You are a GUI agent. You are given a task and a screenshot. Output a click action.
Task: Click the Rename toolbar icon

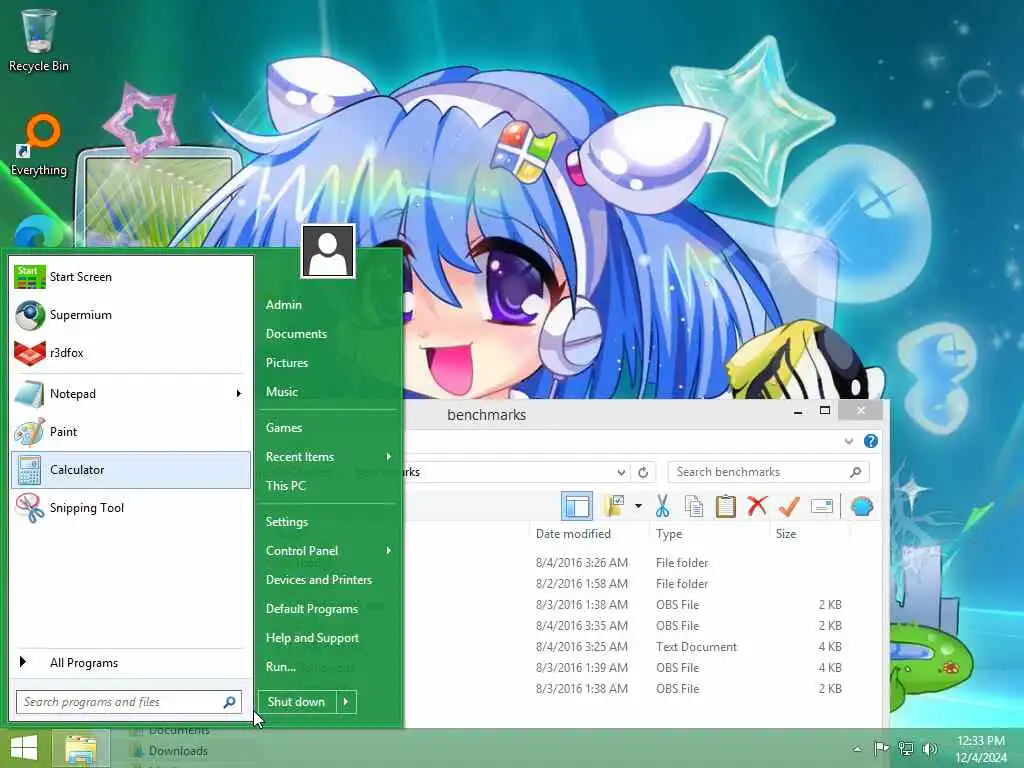tap(822, 506)
